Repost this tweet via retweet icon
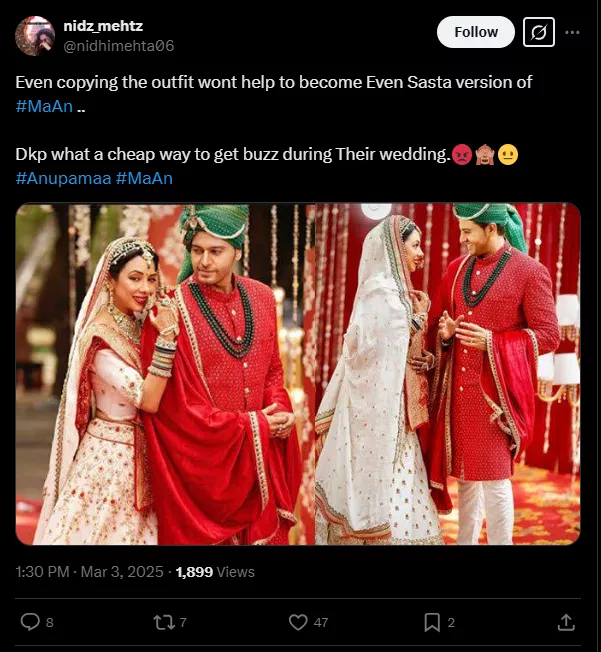 (162, 622)
